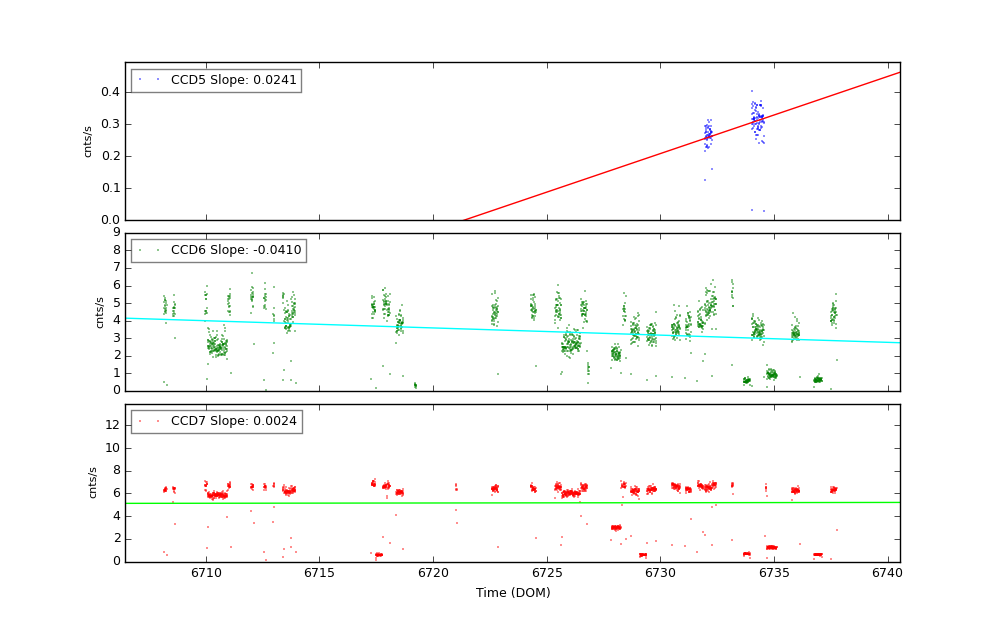Click the 10 y-axis tick in CCD7 plot
1000x624 pixels.
pos(113,448)
